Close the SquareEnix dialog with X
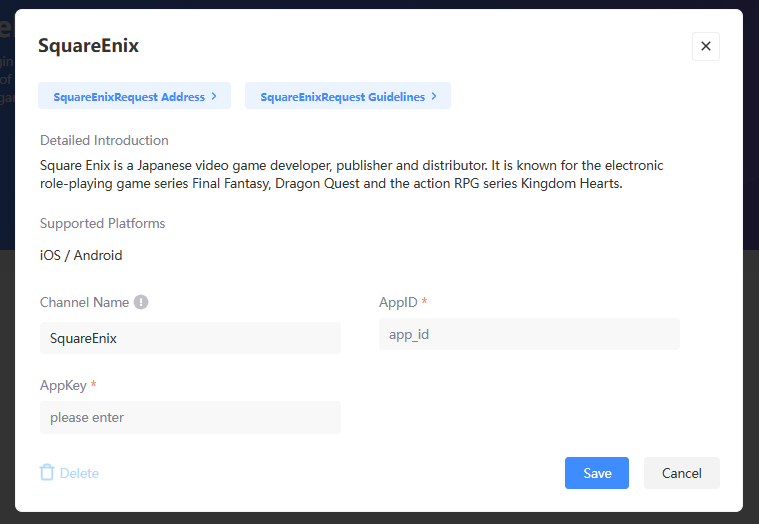This screenshot has height=524, width=759. [x=705, y=46]
